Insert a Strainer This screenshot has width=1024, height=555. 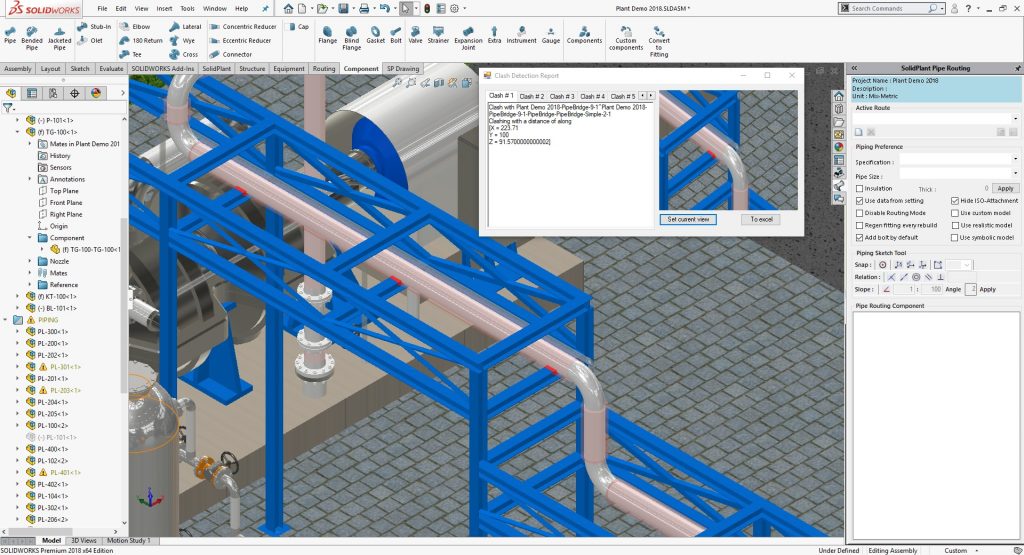(438, 35)
